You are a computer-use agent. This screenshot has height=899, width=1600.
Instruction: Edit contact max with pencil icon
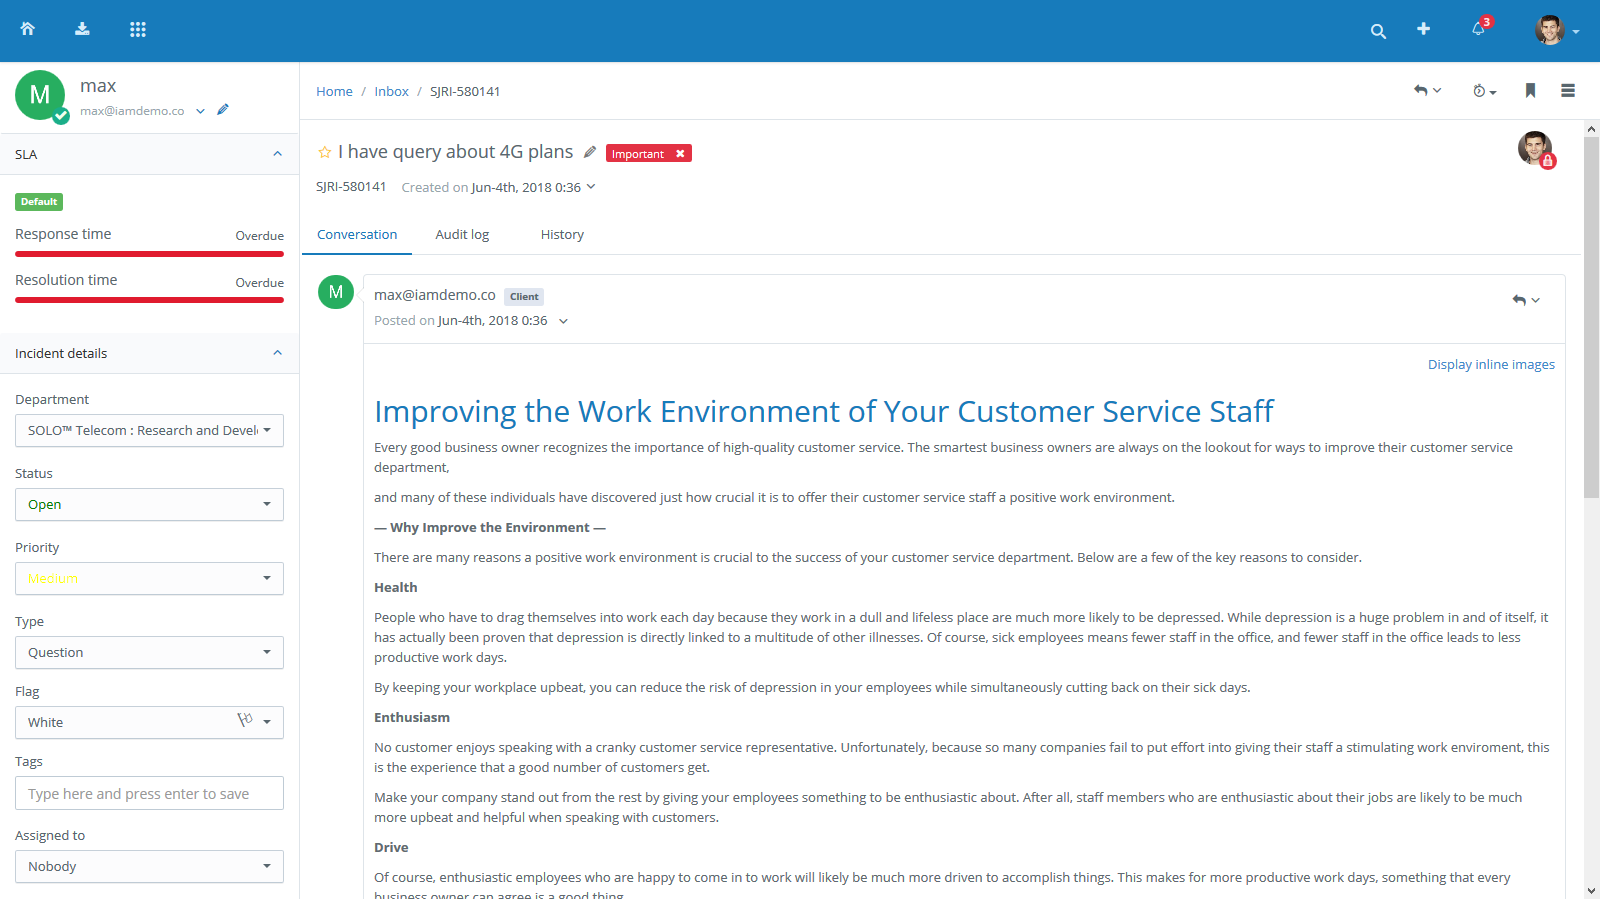click(223, 110)
